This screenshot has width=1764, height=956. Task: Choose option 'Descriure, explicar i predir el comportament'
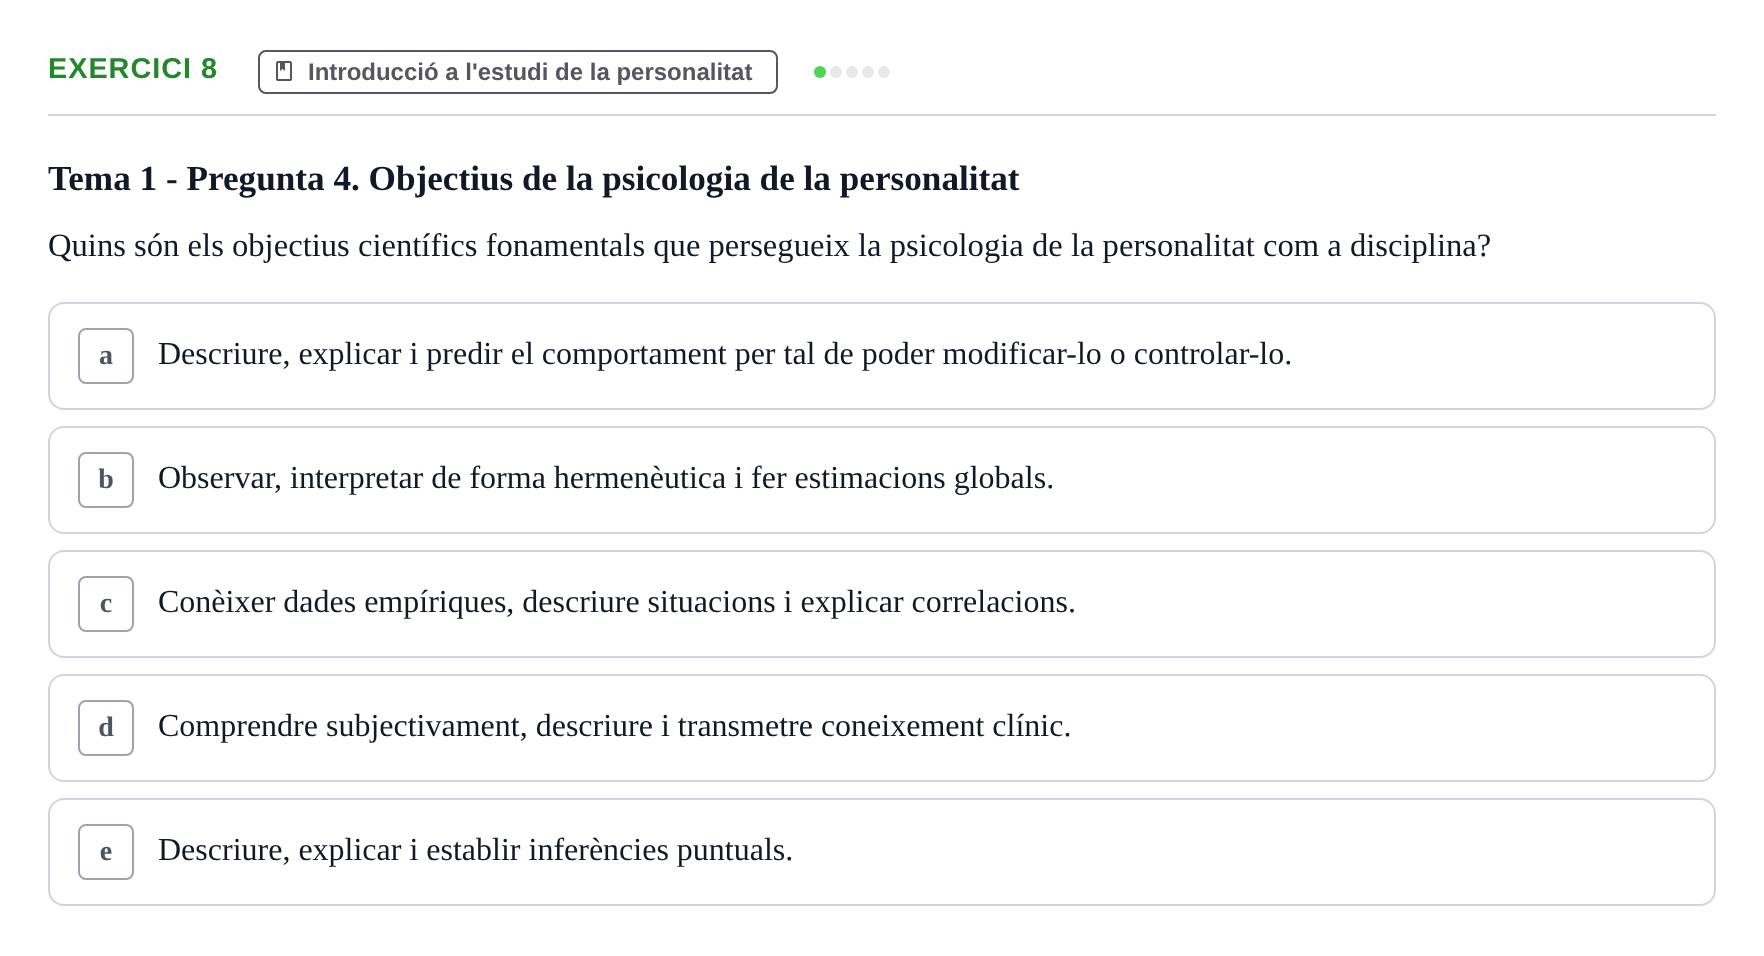click(x=882, y=356)
